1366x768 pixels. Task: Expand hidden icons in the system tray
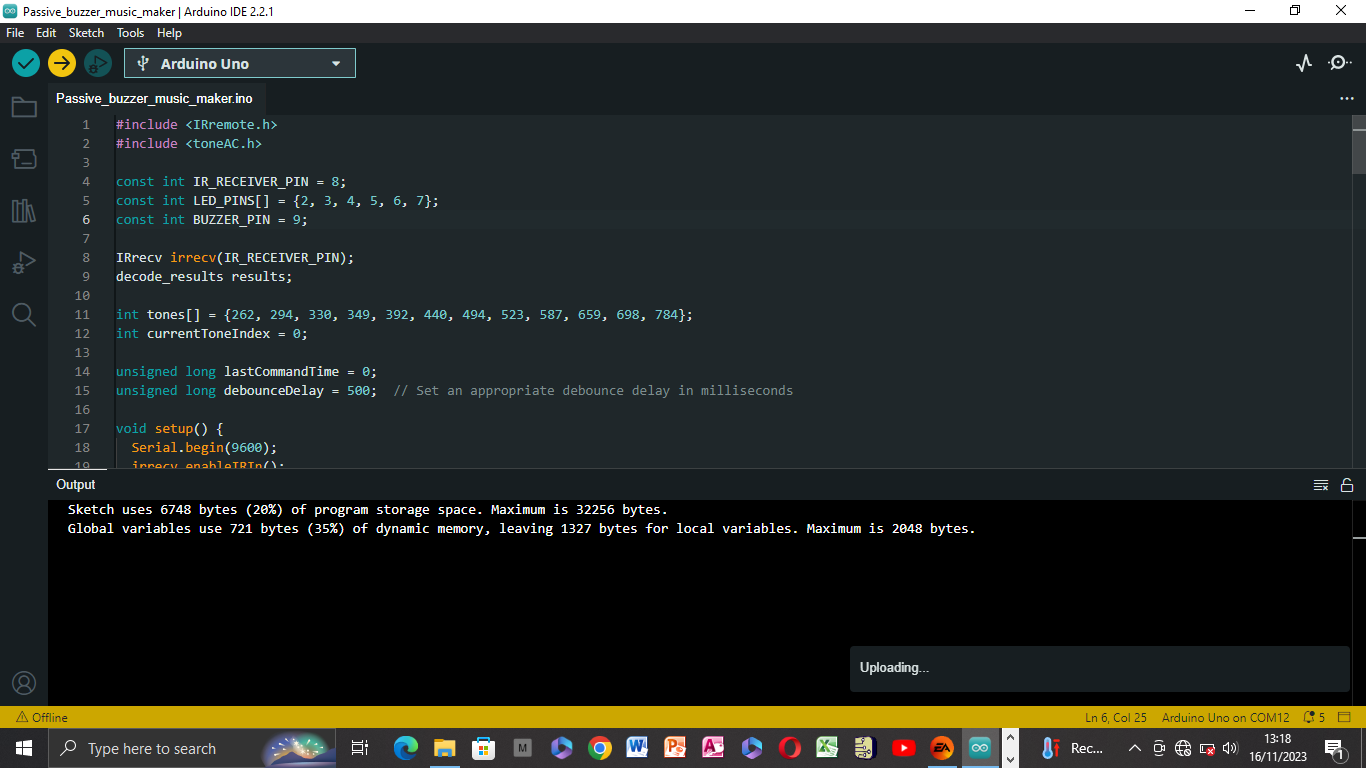pyautogui.click(x=1134, y=747)
